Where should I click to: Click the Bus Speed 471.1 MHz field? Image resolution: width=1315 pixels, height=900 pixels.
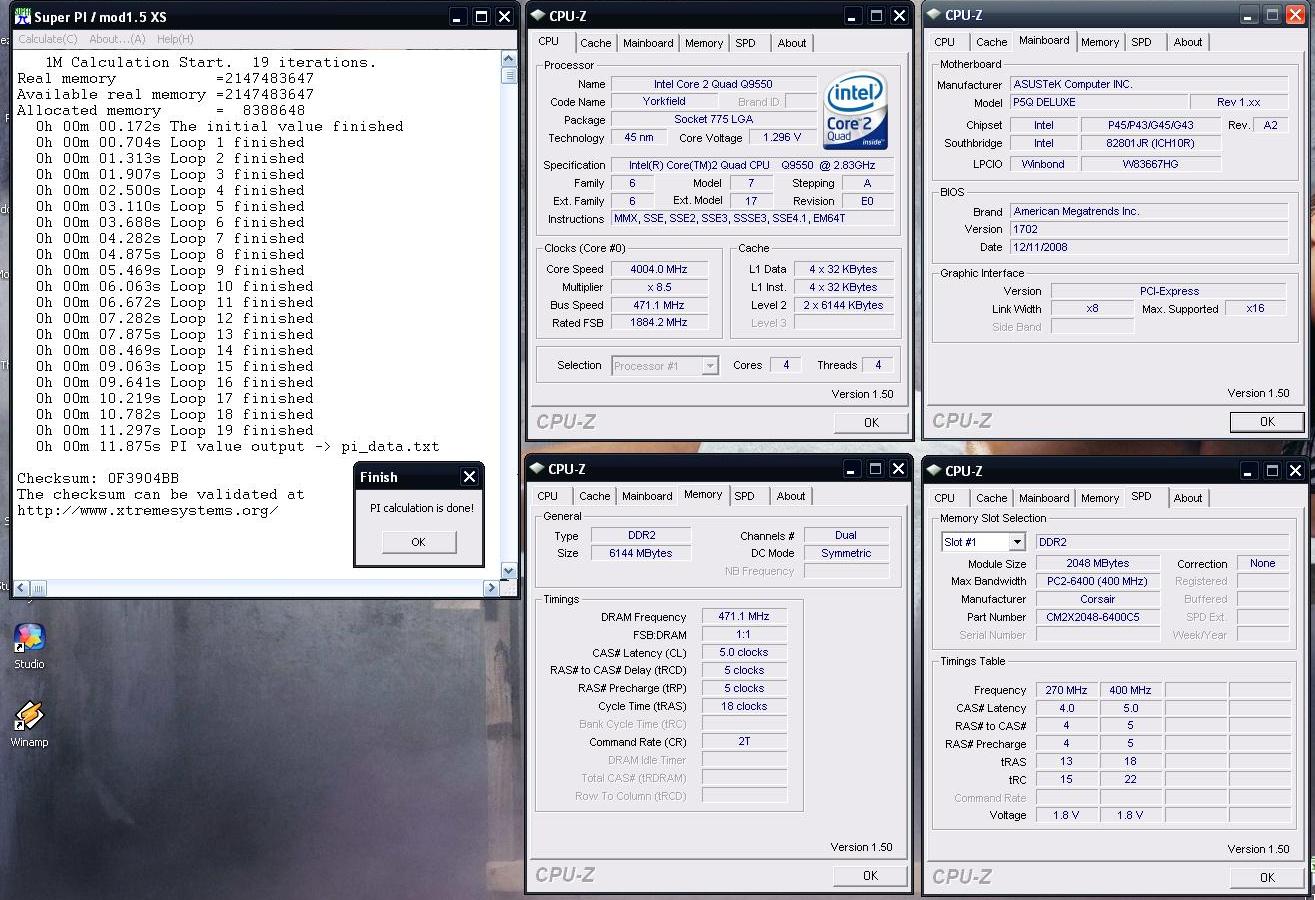(x=659, y=305)
